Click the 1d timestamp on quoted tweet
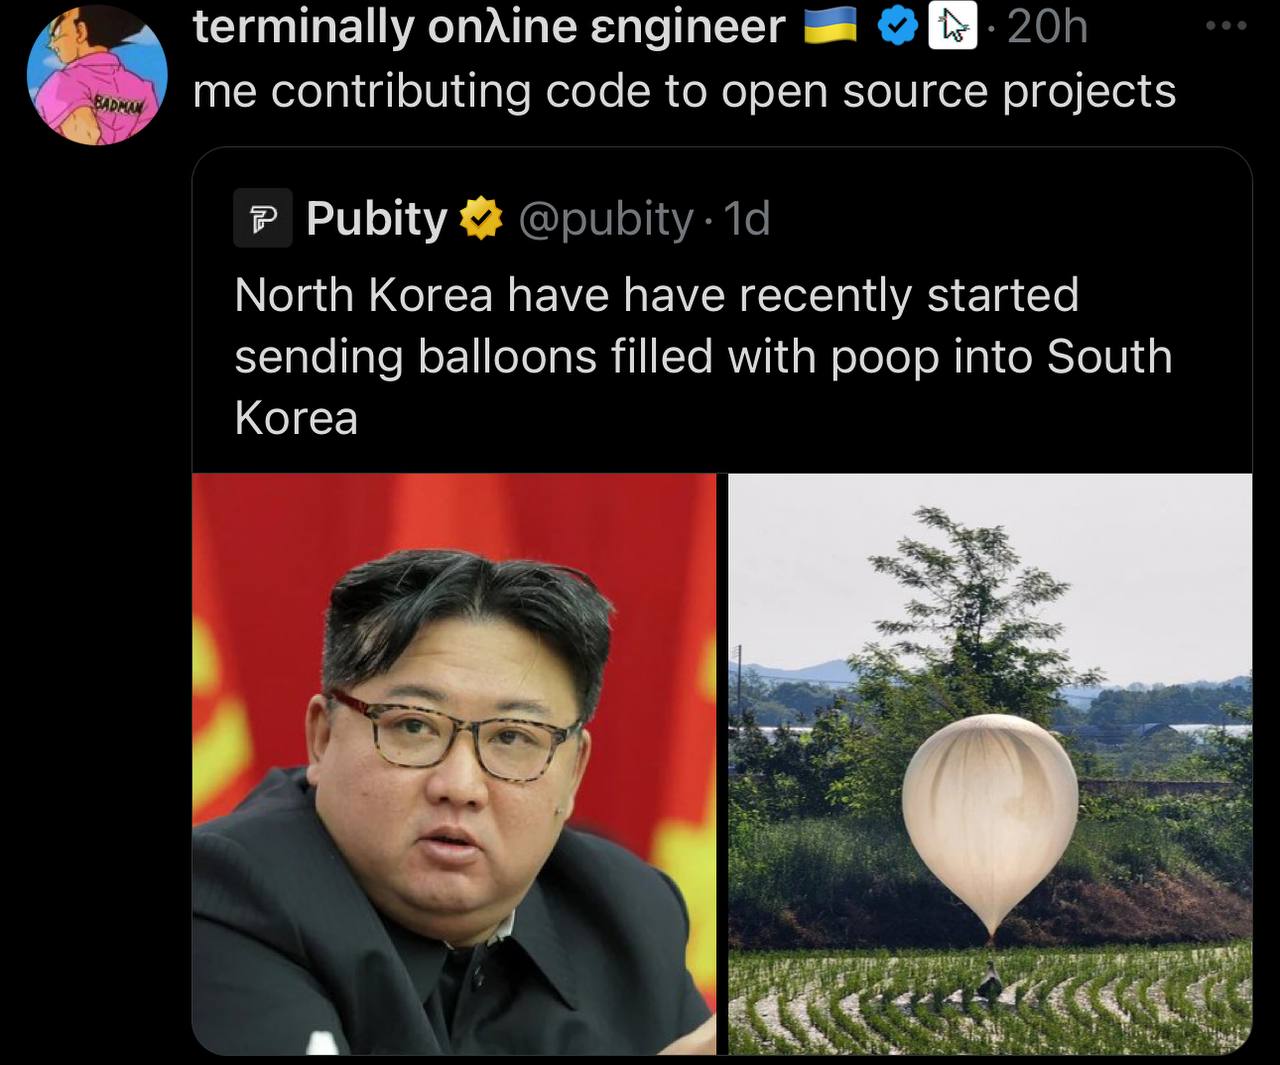 pos(746,219)
